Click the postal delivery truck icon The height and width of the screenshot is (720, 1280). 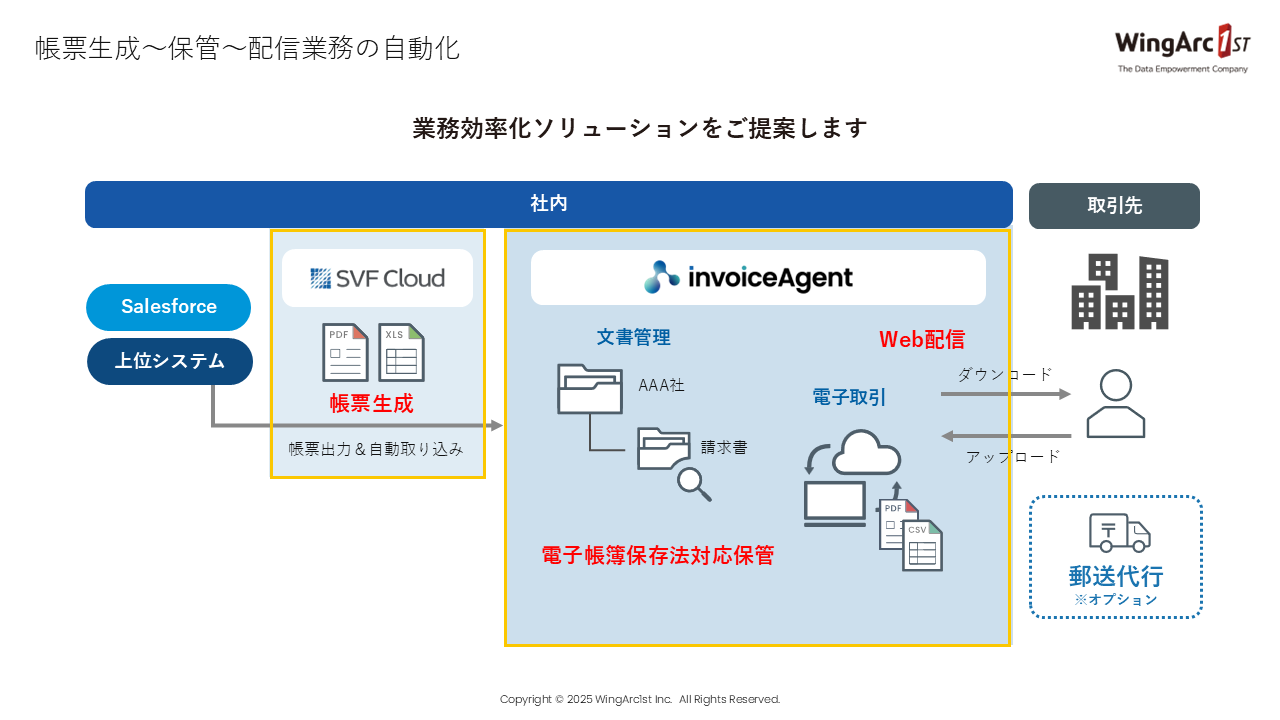coord(1119,532)
